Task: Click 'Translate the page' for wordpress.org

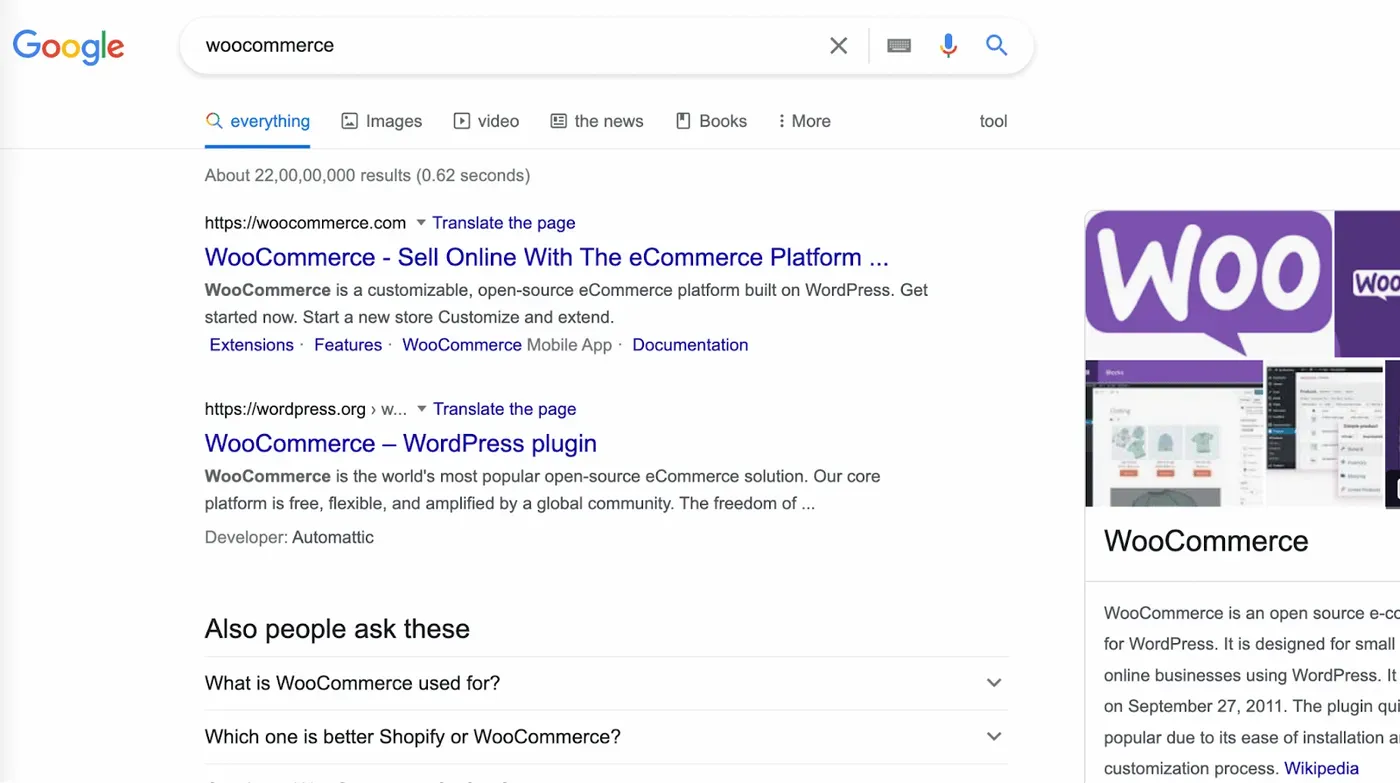Action: (505, 409)
